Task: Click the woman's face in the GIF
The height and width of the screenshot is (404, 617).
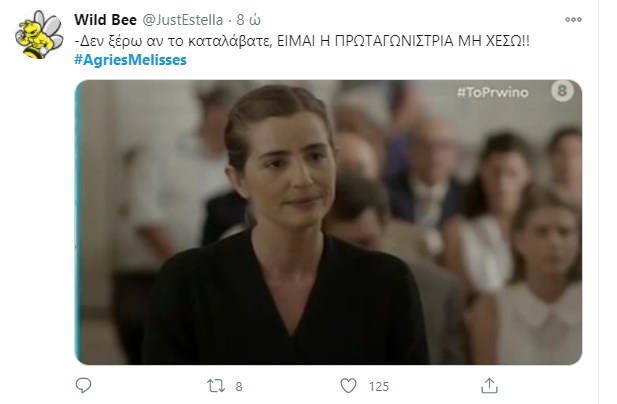Action: click(x=289, y=169)
